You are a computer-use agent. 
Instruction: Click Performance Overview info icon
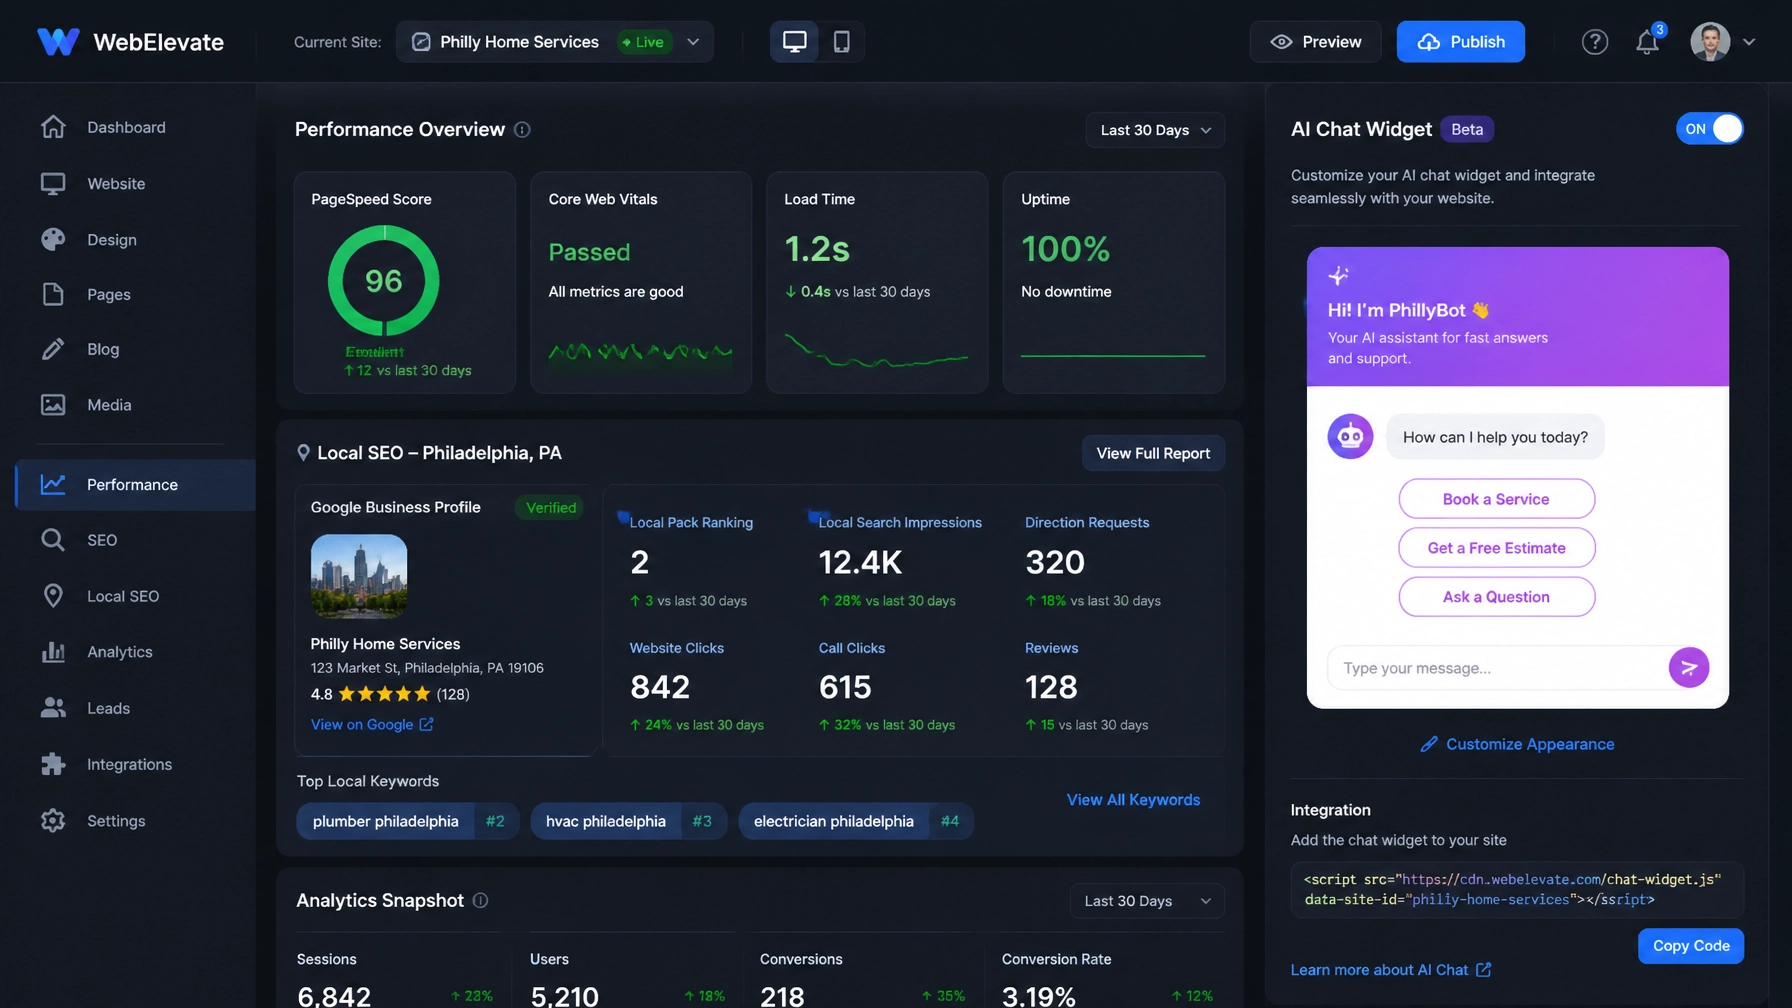pyautogui.click(x=522, y=130)
